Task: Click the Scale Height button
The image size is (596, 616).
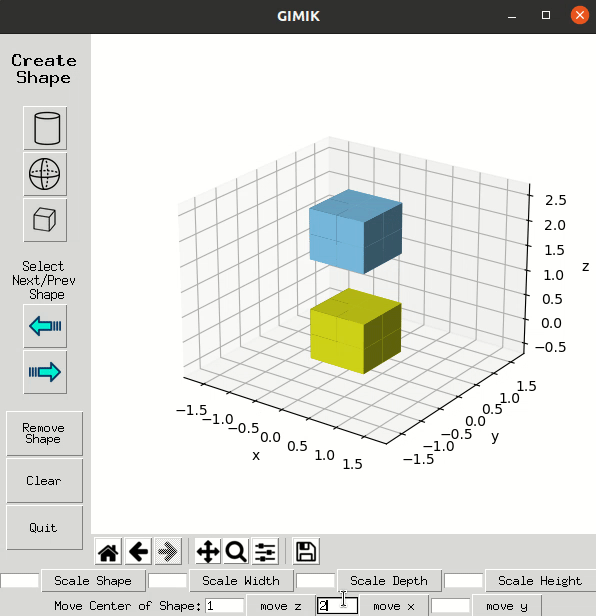Action: [x=541, y=581]
